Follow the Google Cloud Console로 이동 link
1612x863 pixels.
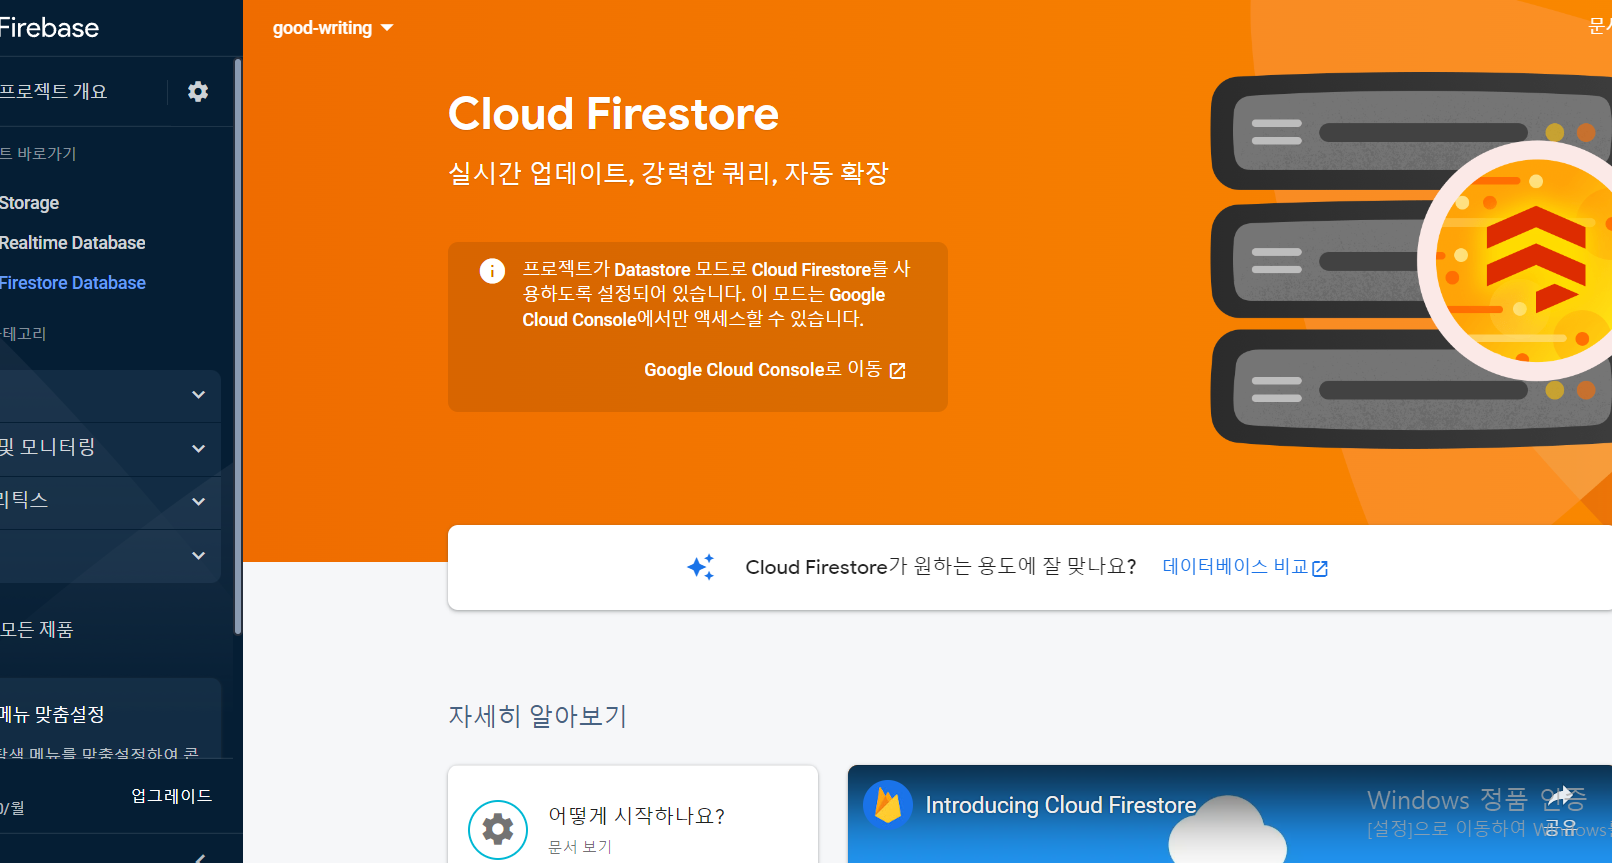pos(775,370)
